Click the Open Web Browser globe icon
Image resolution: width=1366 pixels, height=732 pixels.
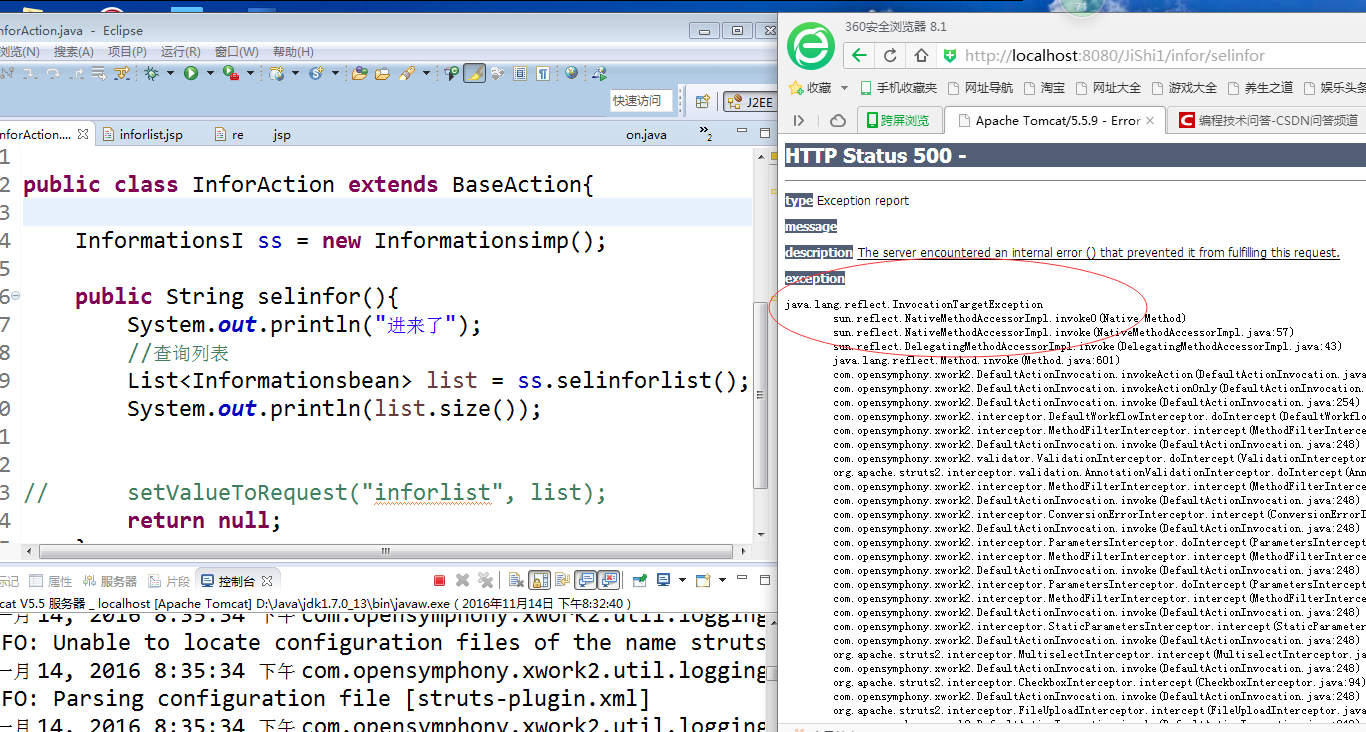pos(571,73)
